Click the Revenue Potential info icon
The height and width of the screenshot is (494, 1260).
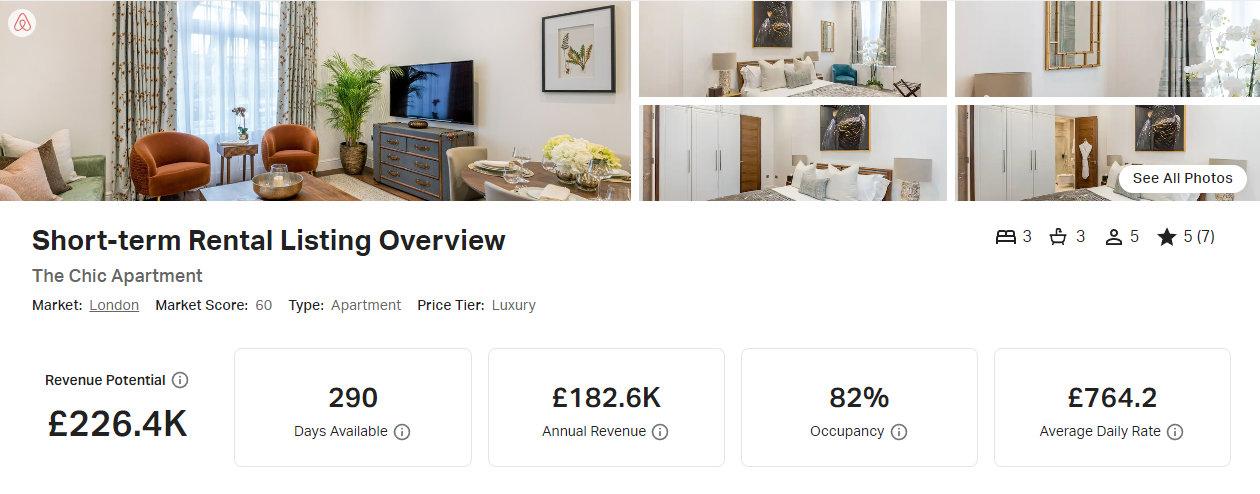[180, 380]
